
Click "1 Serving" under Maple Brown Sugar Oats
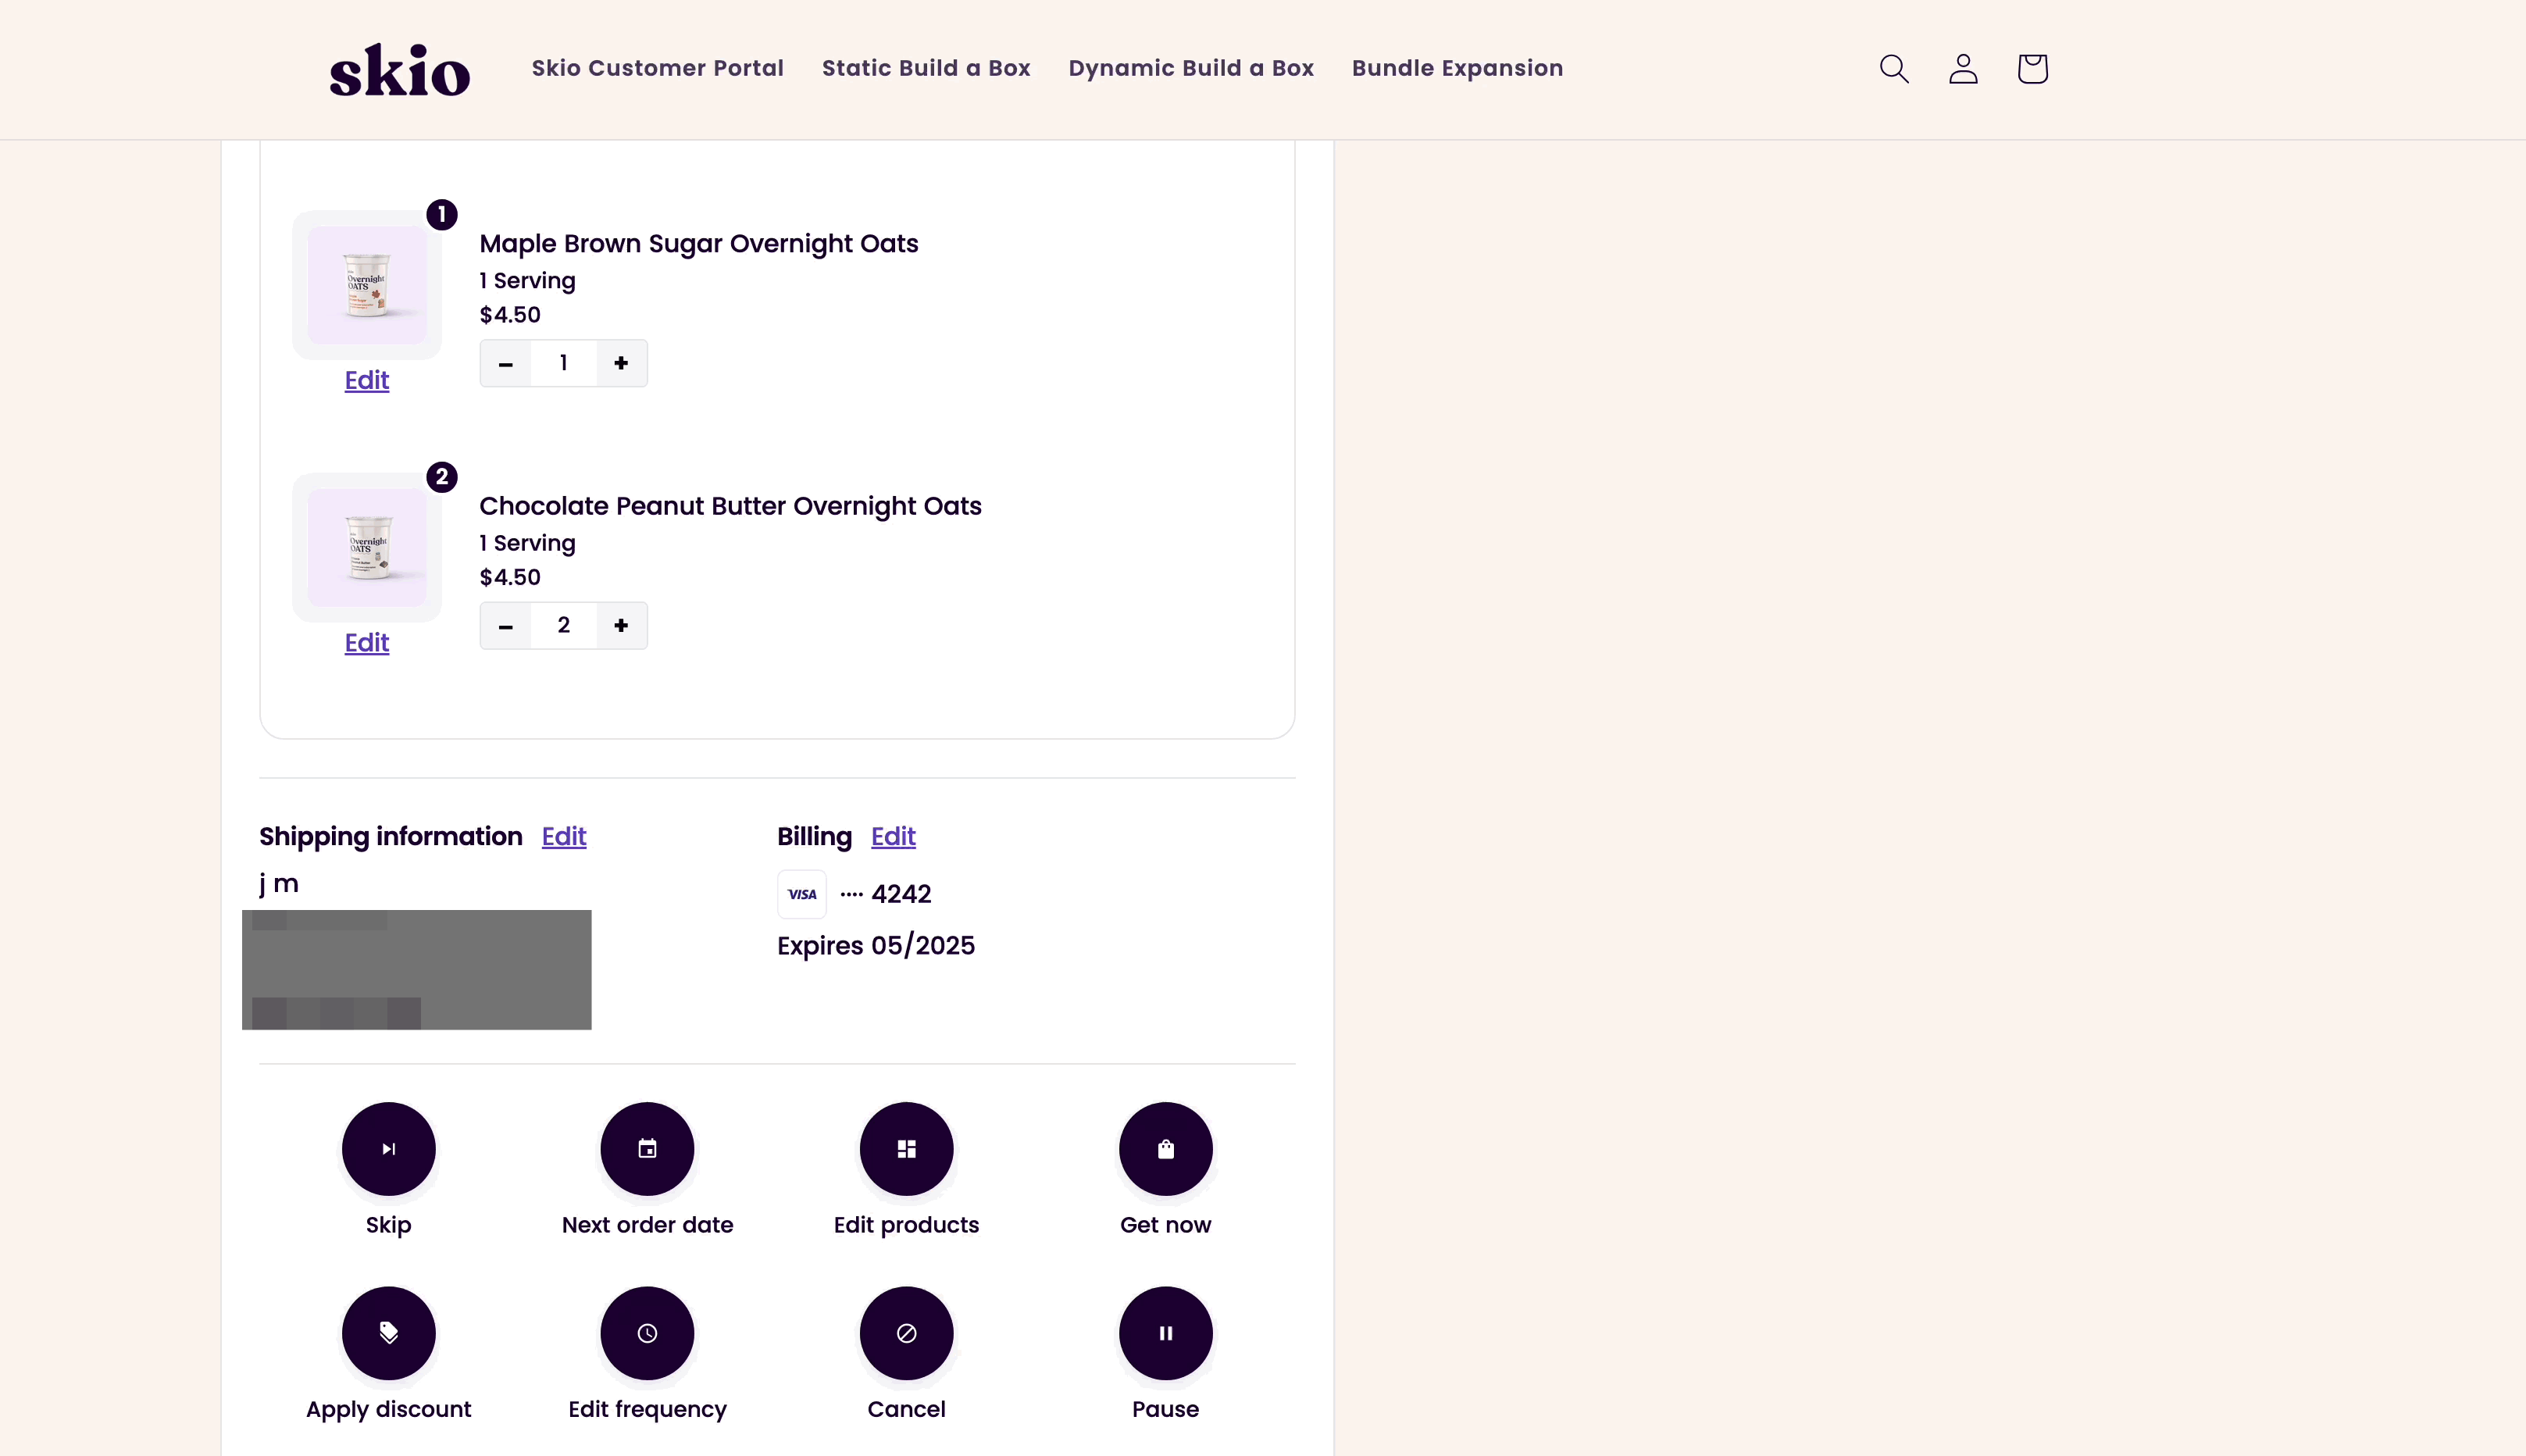point(527,281)
